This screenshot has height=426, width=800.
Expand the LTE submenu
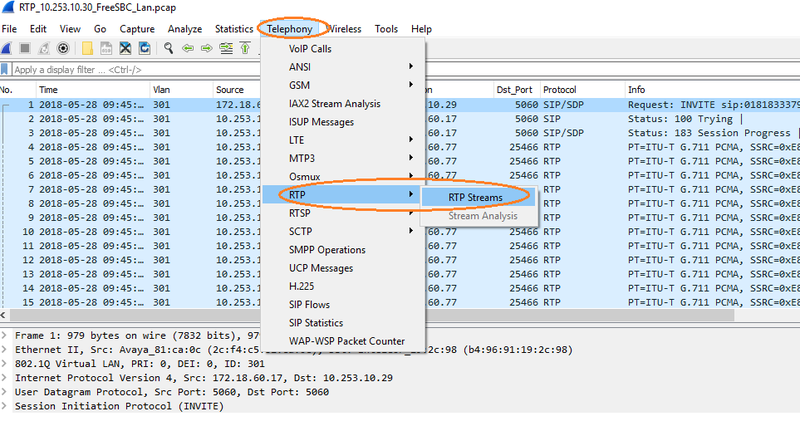click(x=343, y=140)
